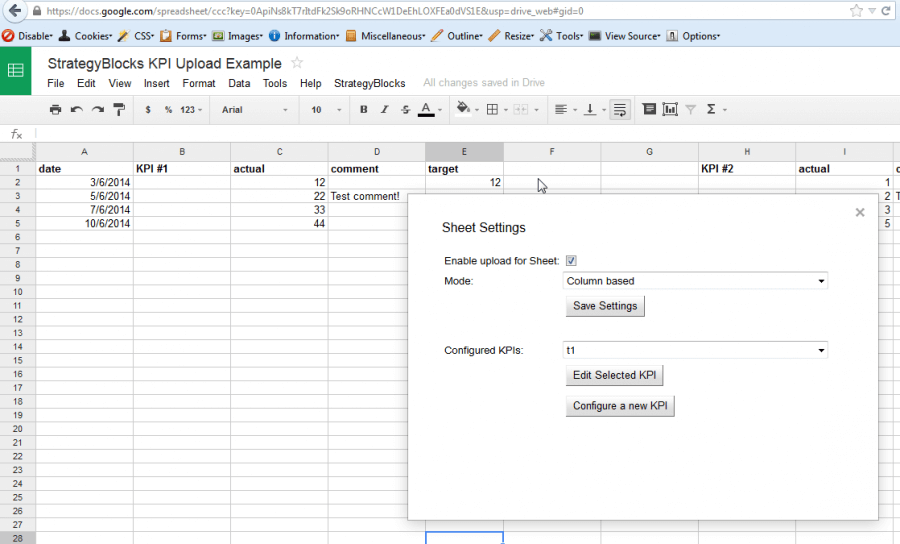Format as percent
Image resolution: width=900 pixels, height=544 pixels.
pos(168,110)
